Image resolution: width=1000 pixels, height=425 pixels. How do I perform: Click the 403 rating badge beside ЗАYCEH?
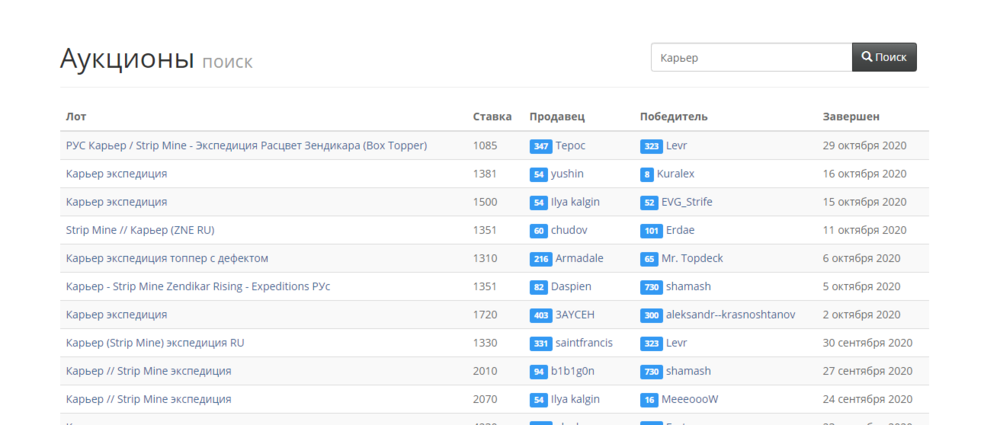(540, 315)
